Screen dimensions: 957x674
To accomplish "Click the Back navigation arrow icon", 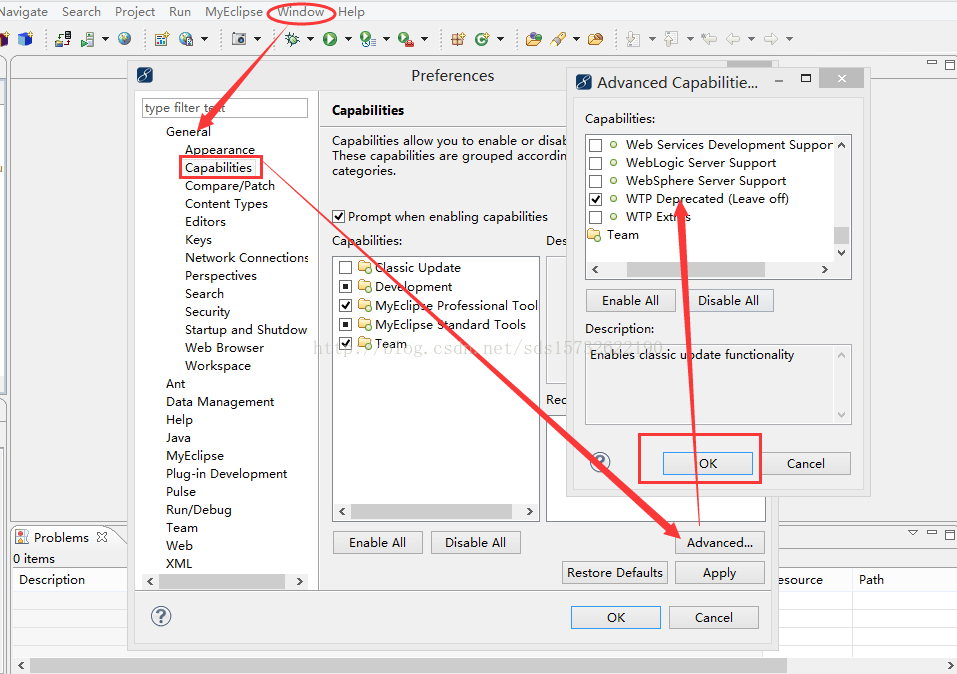I will coord(733,39).
